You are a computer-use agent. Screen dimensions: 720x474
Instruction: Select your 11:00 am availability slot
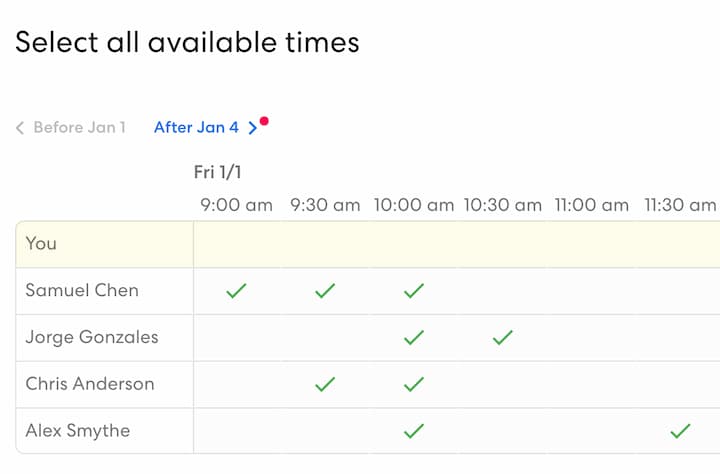[591, 244]
